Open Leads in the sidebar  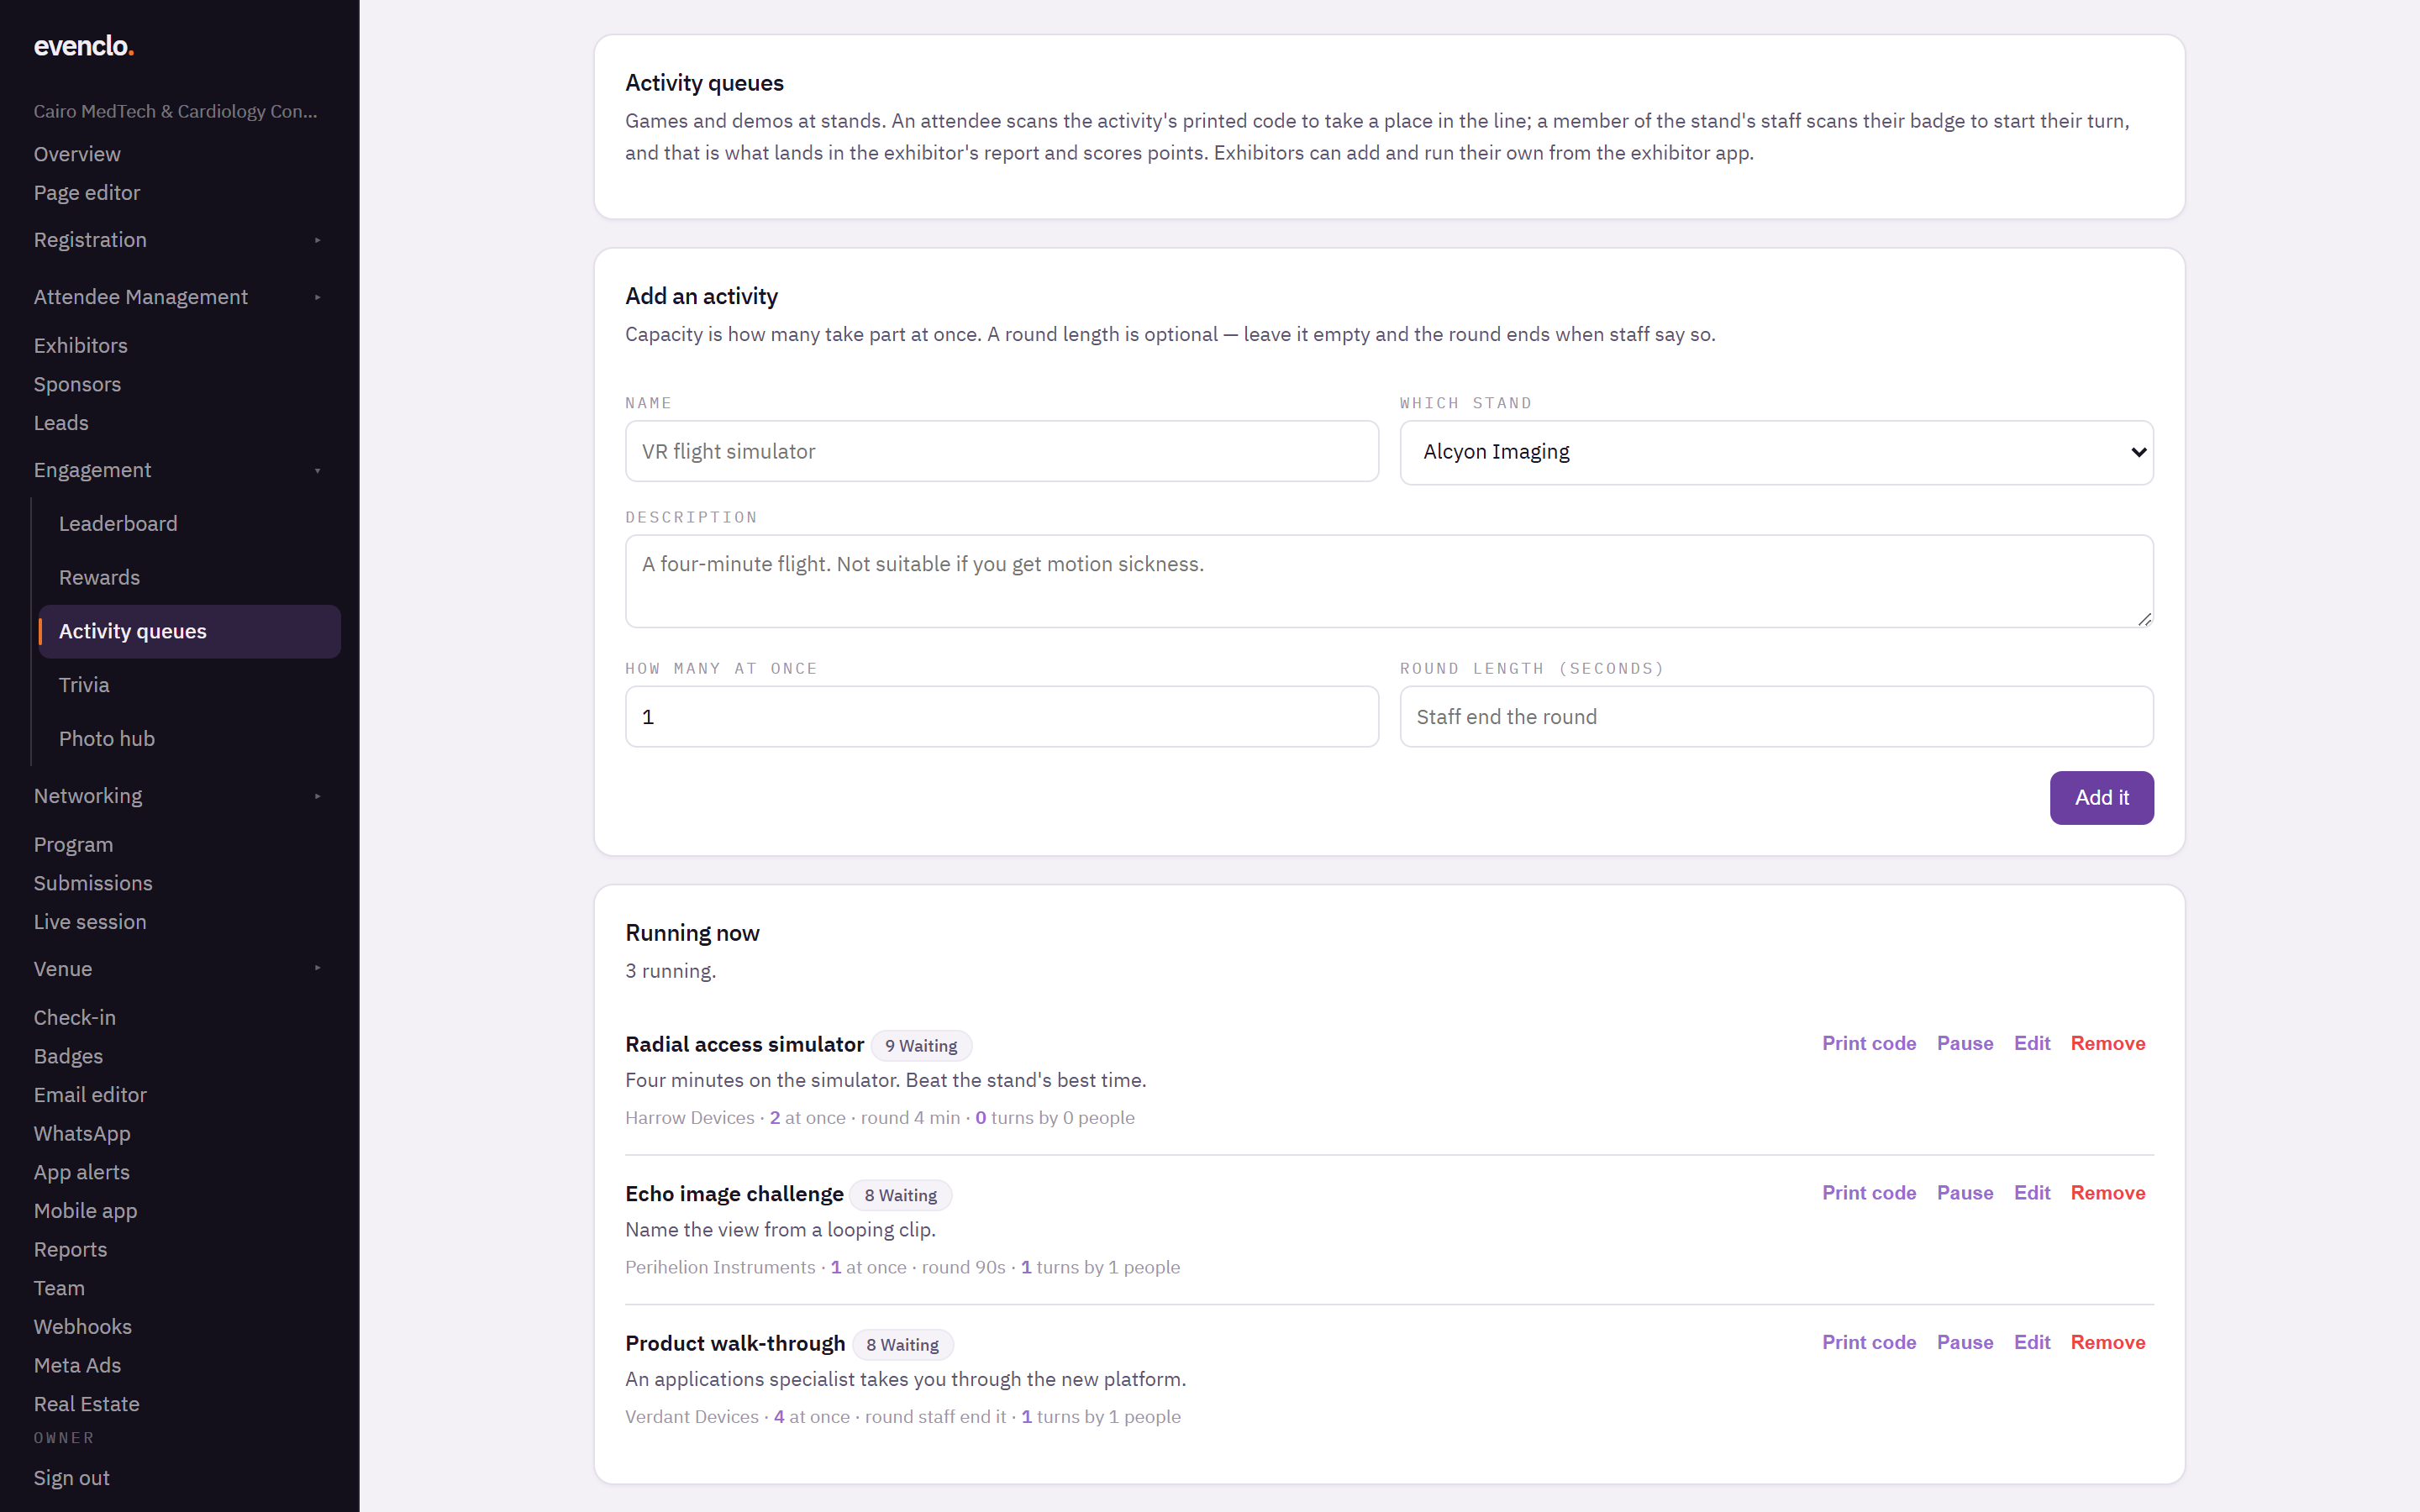pos(61,423)
